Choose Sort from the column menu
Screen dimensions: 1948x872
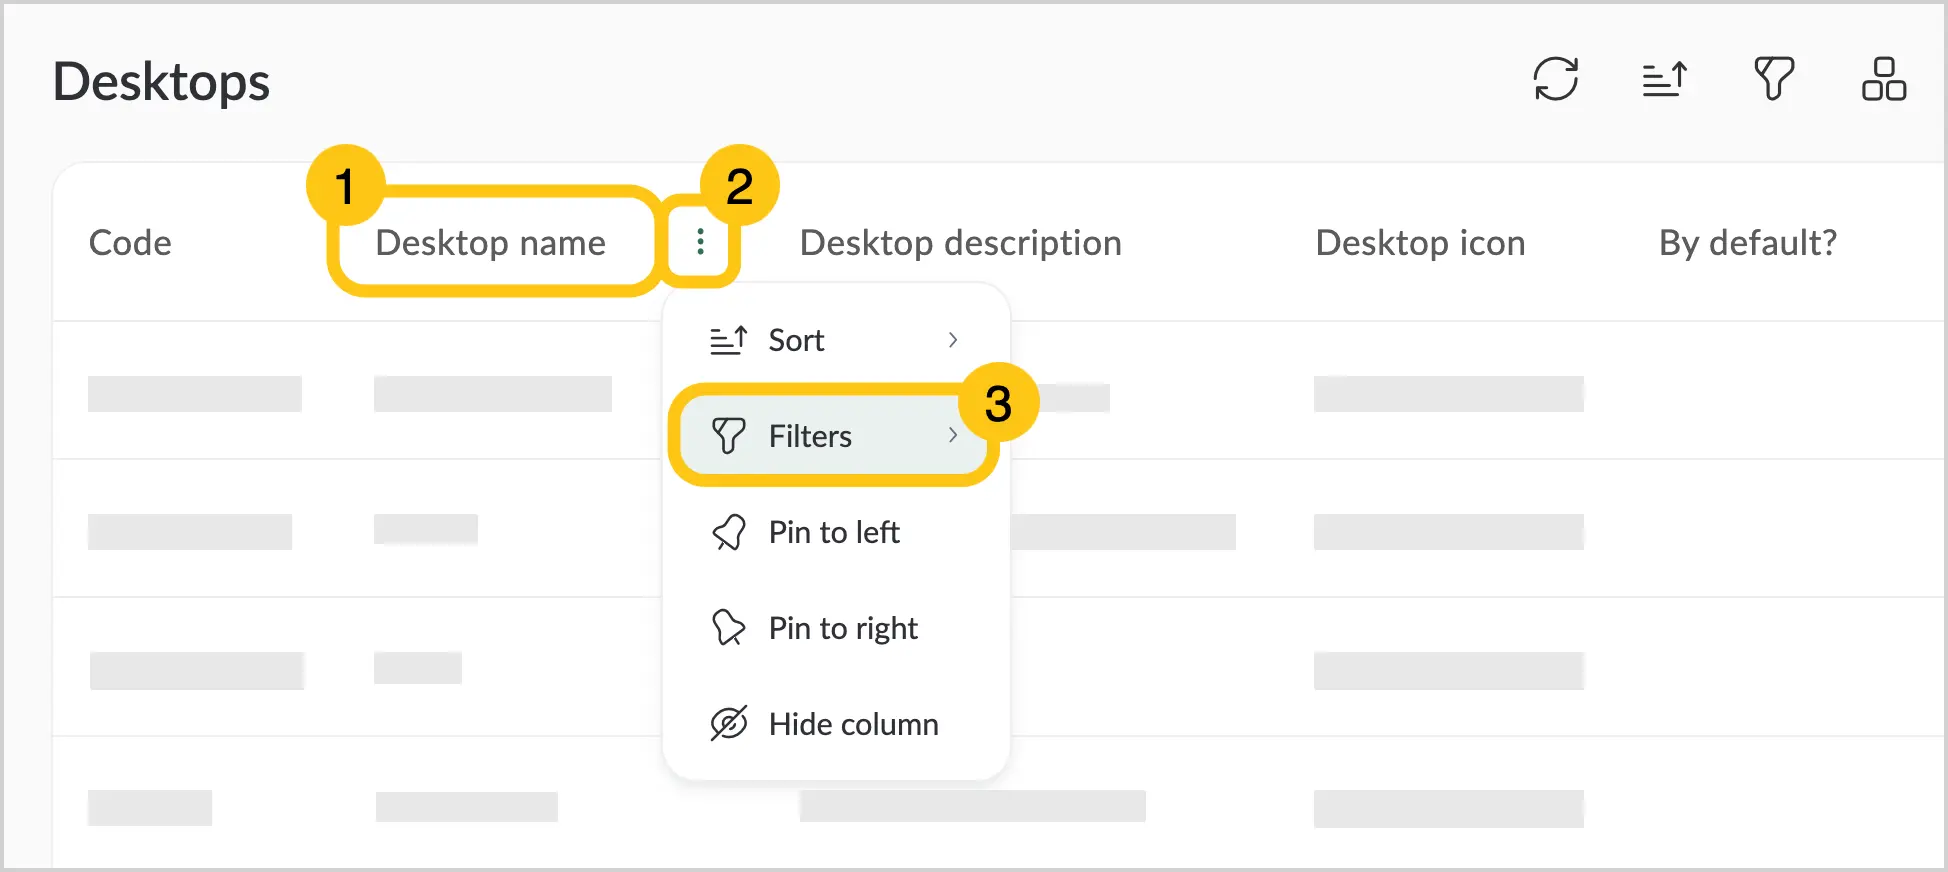(x=836, y=340)
